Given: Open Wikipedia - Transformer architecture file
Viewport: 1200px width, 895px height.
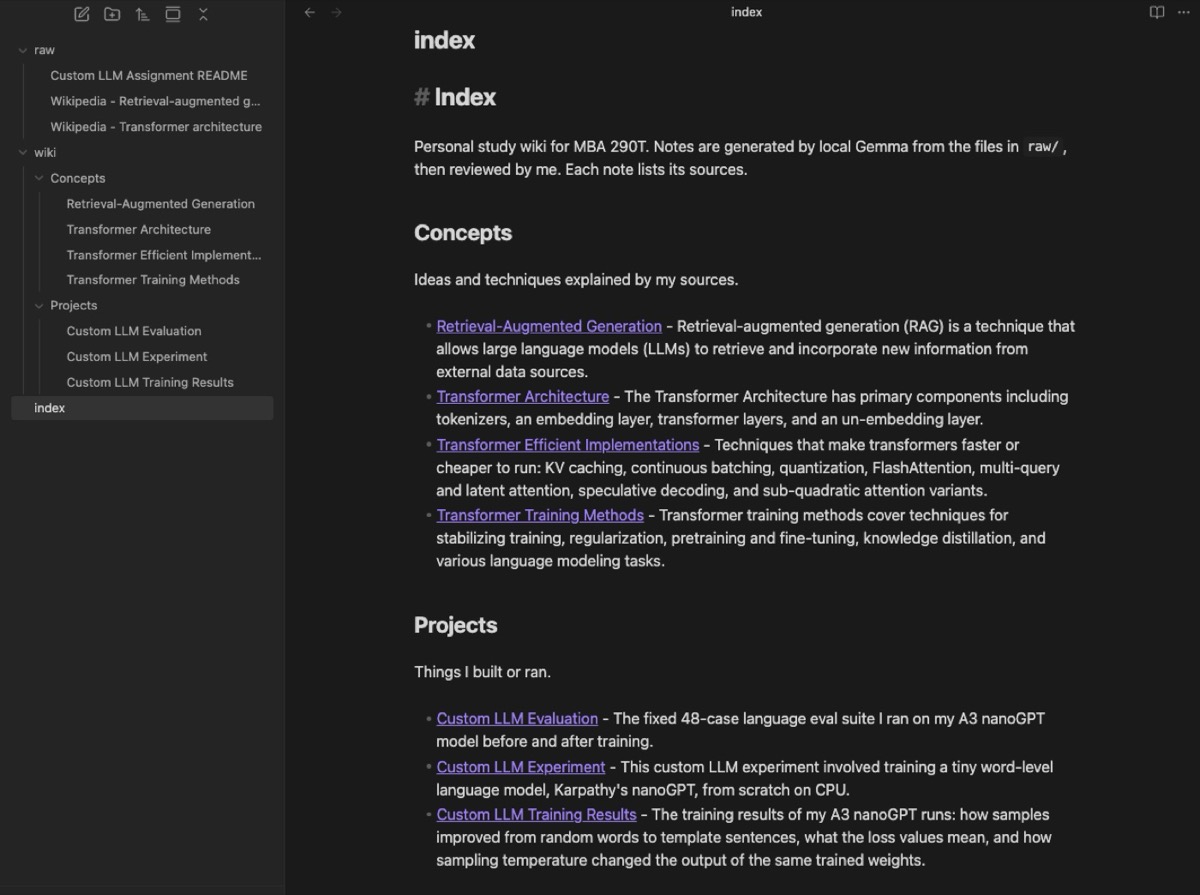Looking at the screenshot, I should coord(156,127).
